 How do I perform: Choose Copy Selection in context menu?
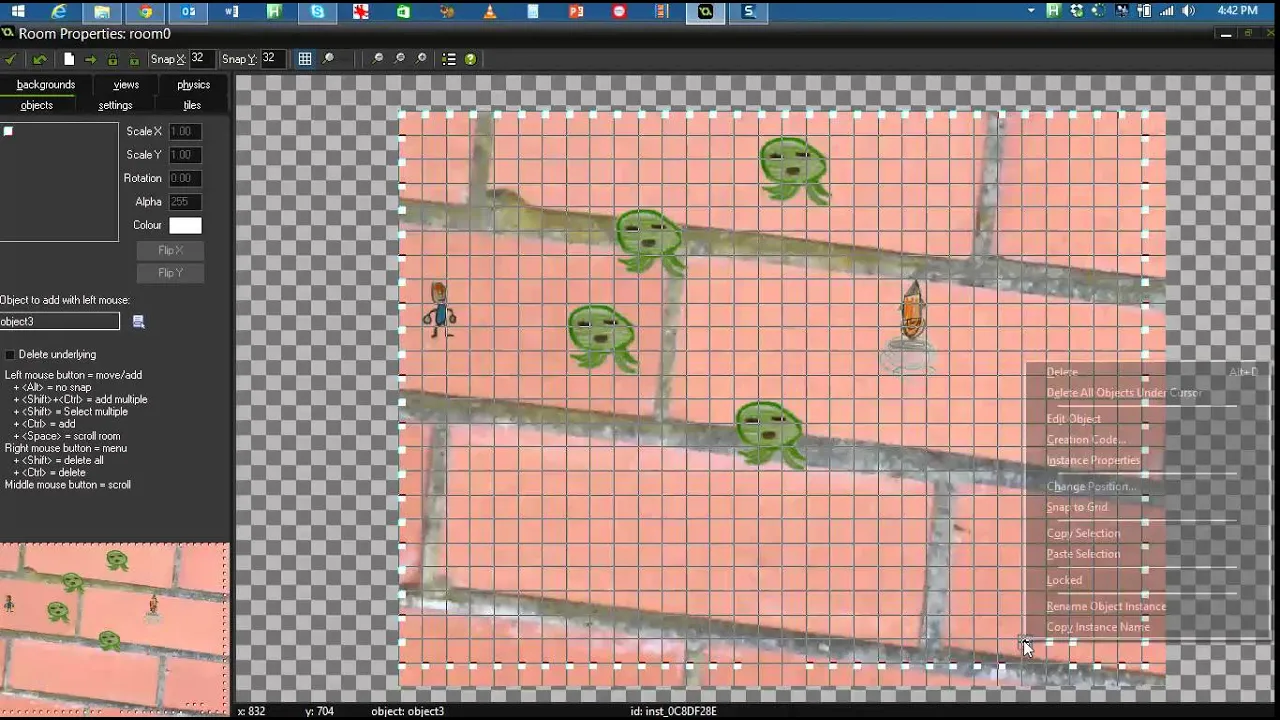coord(1083,534)
